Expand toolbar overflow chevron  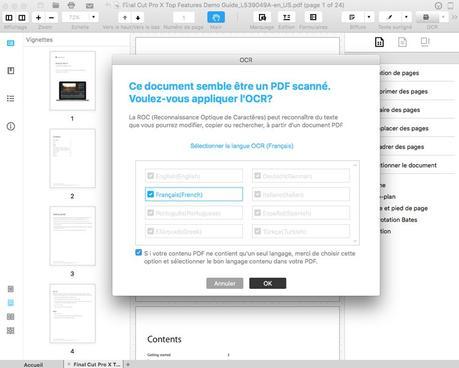454,17
